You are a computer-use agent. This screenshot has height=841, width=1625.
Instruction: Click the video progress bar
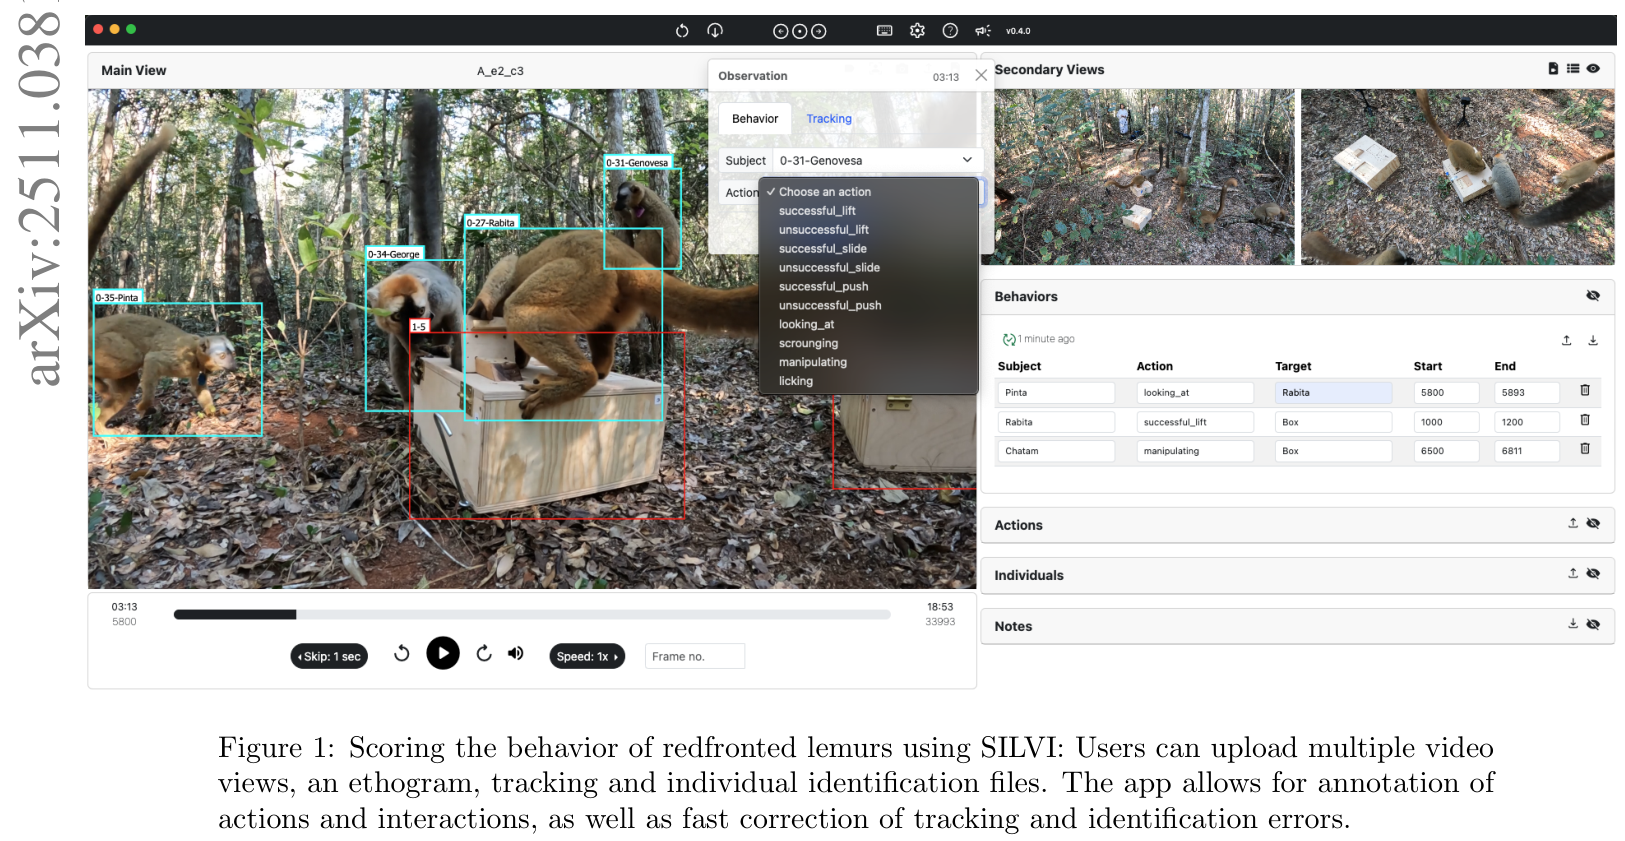[532, 615]
